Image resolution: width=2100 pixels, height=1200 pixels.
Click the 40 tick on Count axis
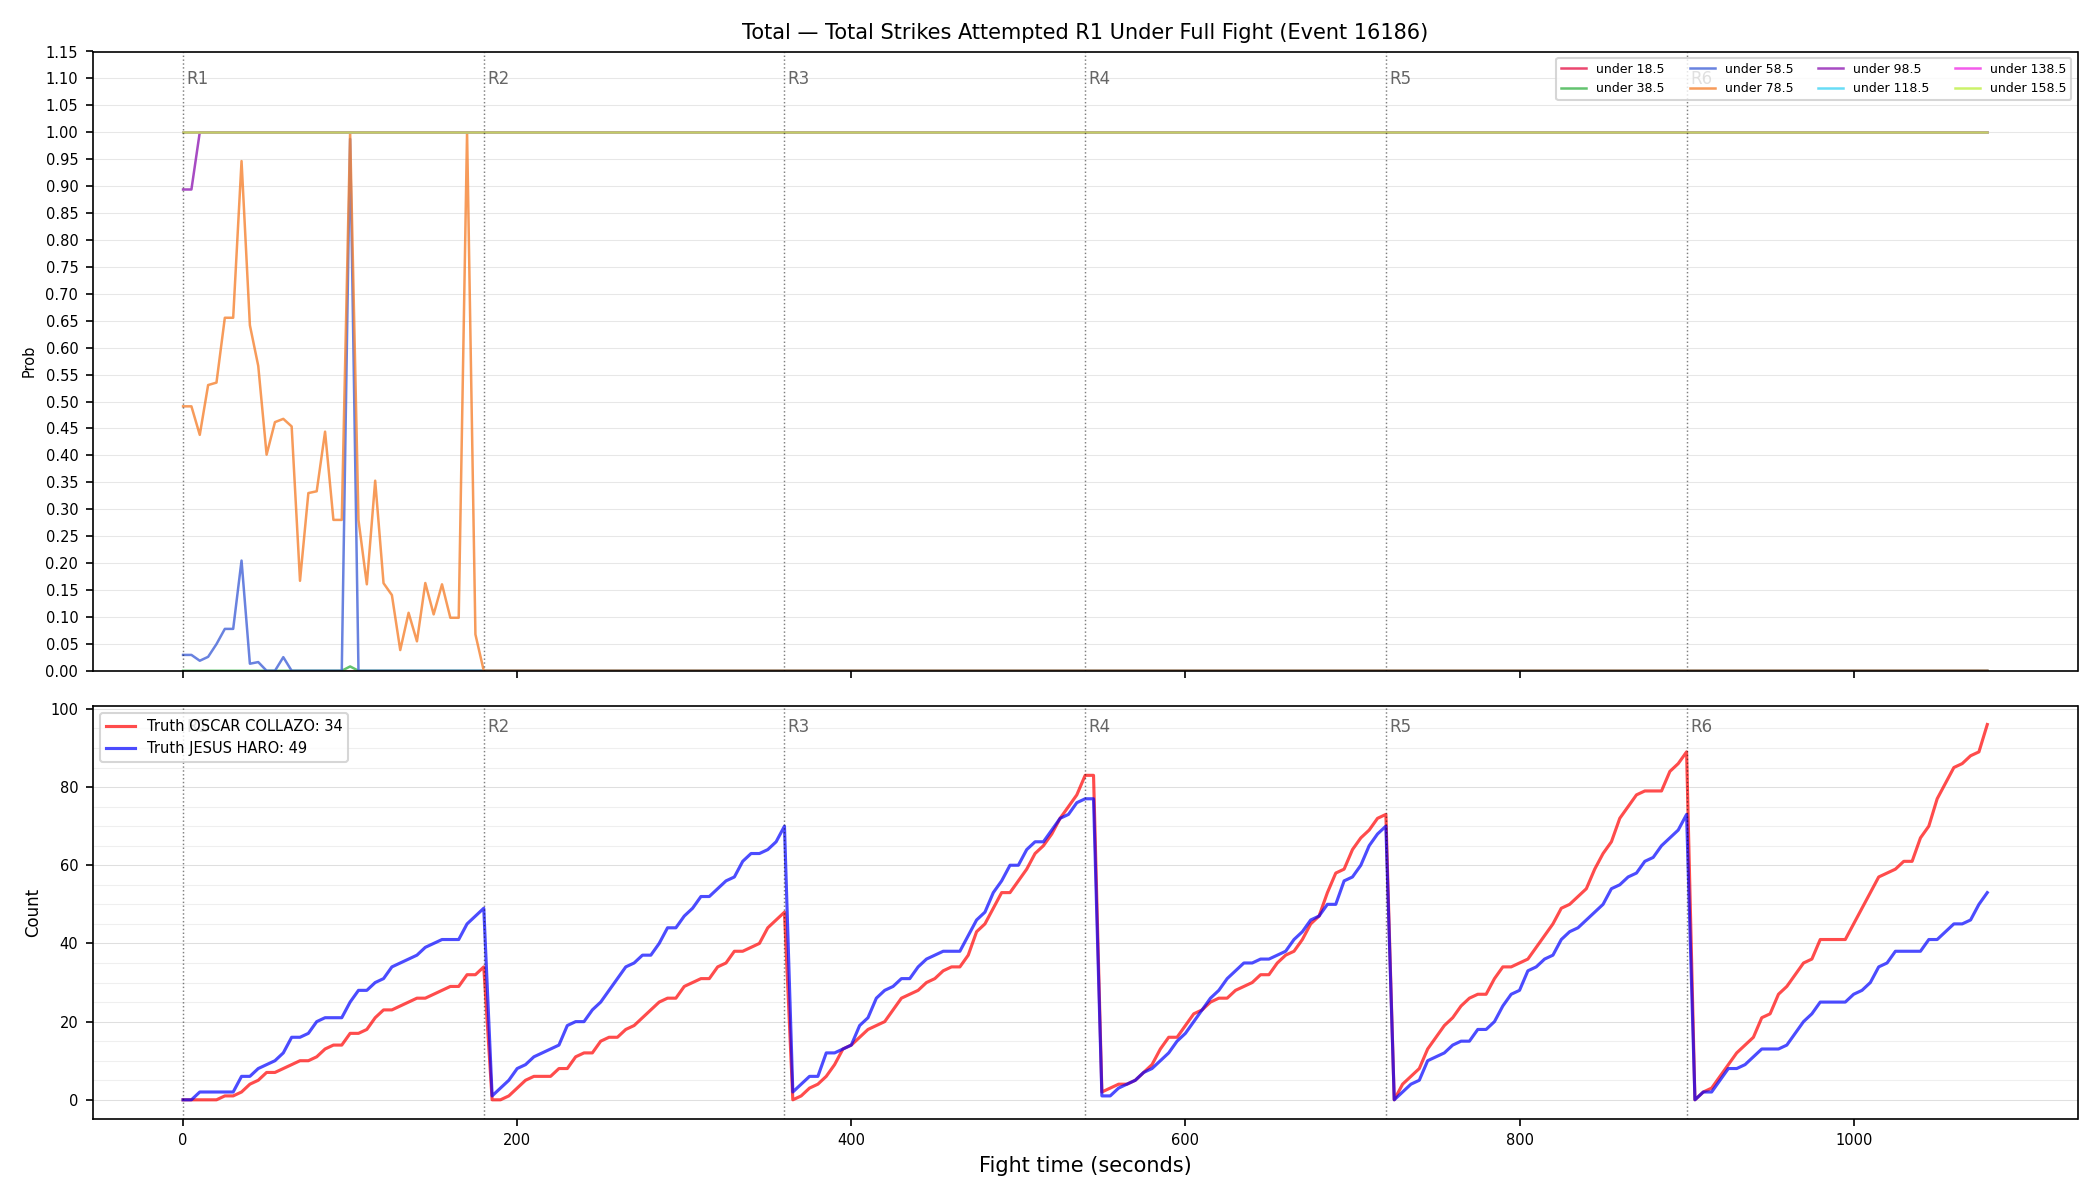click(69, 943)
